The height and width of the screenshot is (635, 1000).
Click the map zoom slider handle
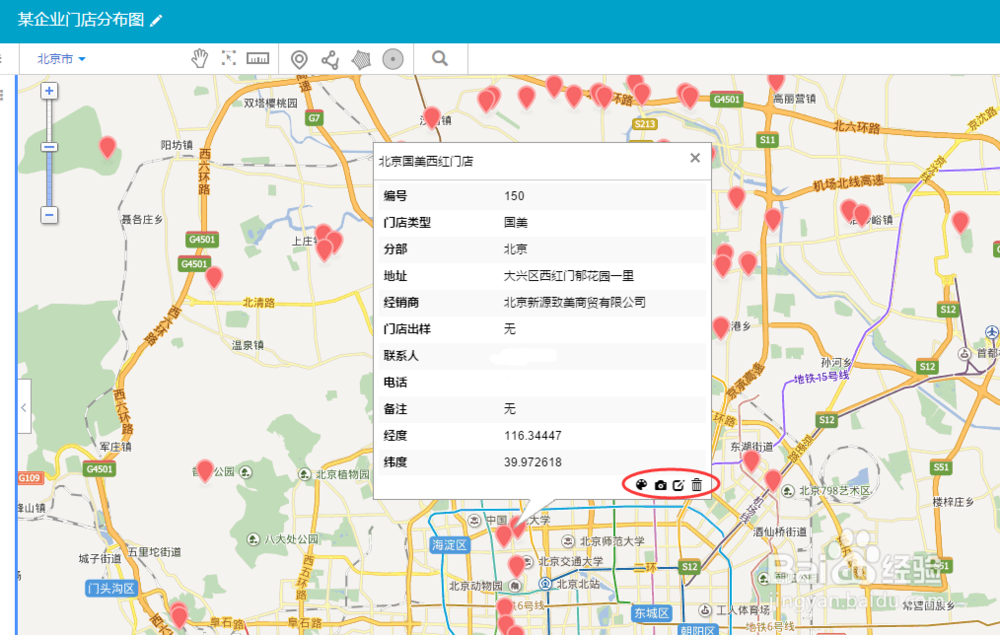tap(49, 147)
